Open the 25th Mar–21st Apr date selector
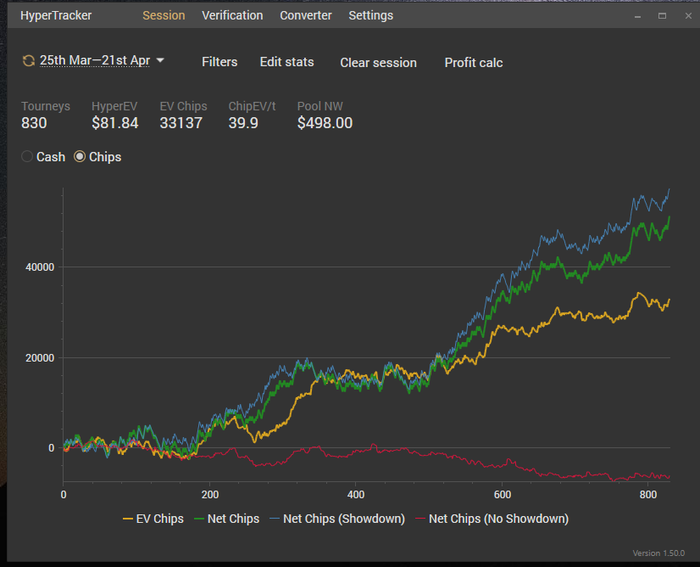 click(x=95, y=60)
